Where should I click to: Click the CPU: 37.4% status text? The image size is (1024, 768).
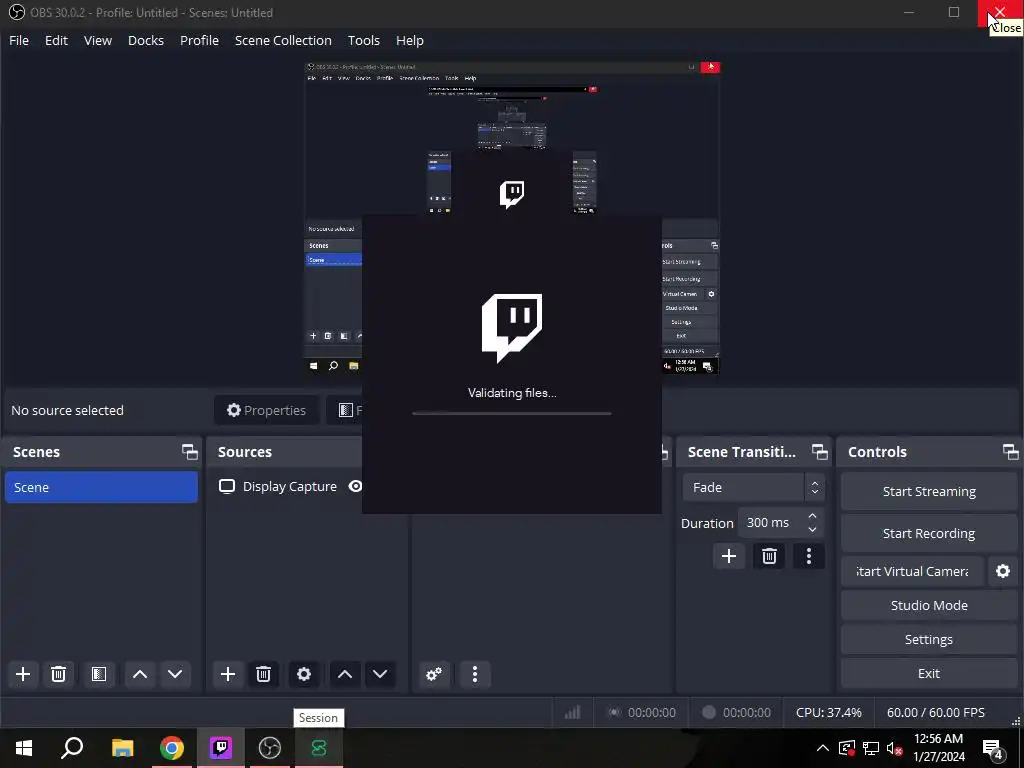click(829, 712)
